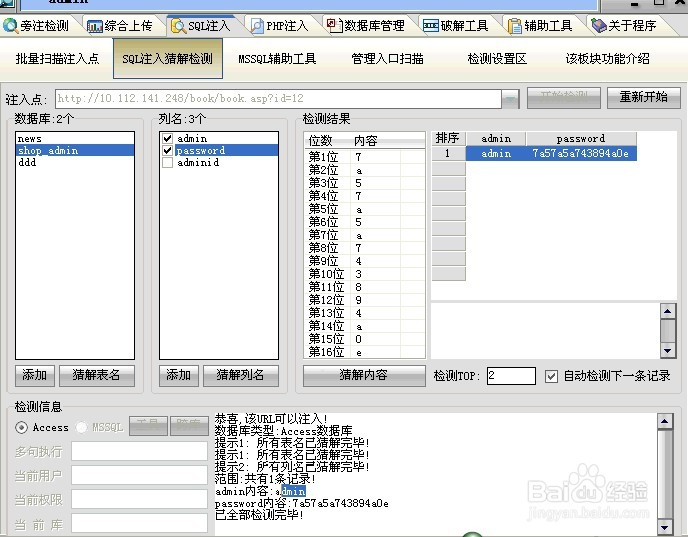688x537 pixels.
Task: Click the 当前用户 input field
Action: 140,476
